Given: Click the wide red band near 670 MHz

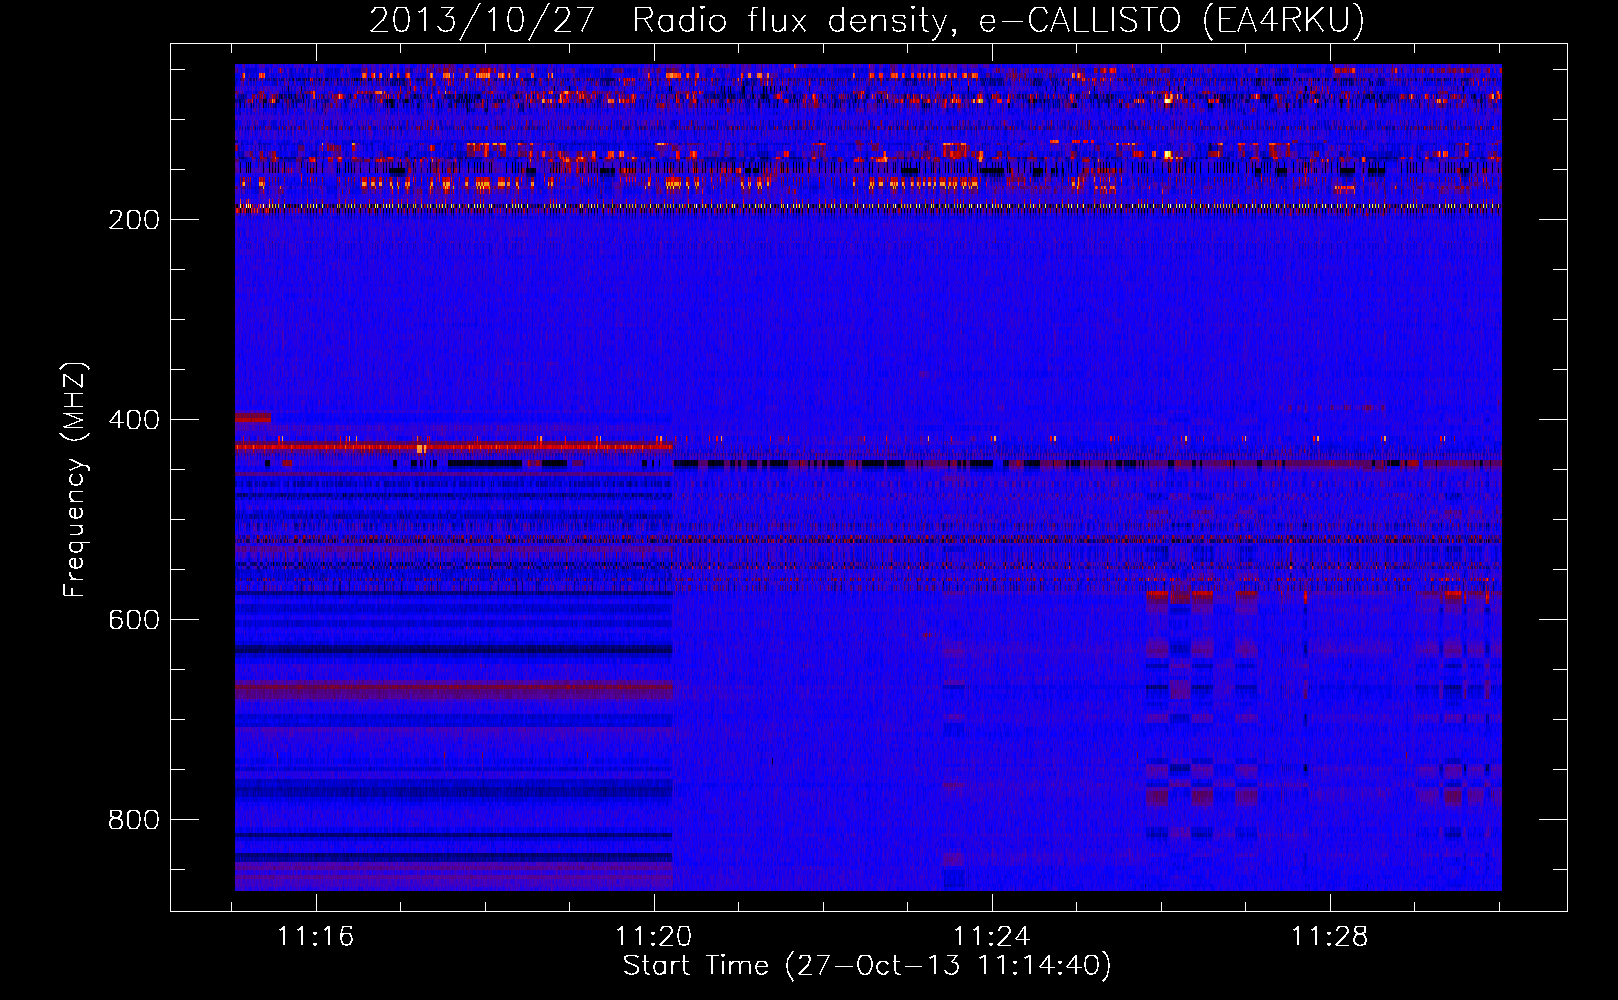Looking at the screenshot, I should coord(450,688).
